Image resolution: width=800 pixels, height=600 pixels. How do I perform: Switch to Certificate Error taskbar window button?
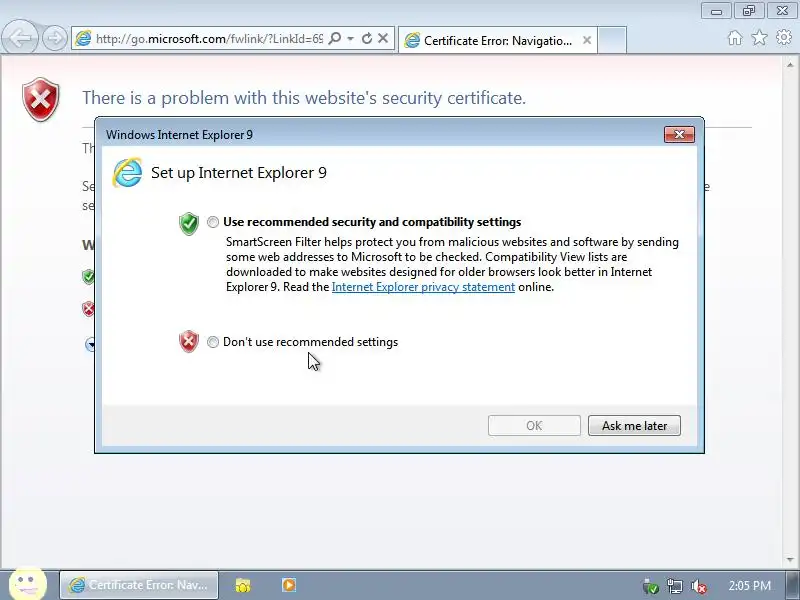pos(139,585)
